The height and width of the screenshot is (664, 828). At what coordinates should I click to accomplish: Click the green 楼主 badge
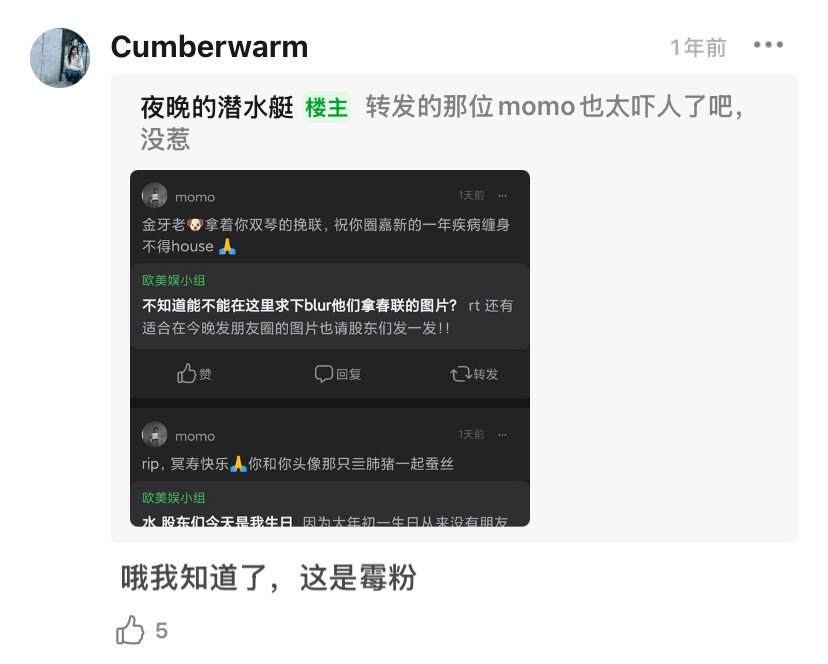point(326,108)
